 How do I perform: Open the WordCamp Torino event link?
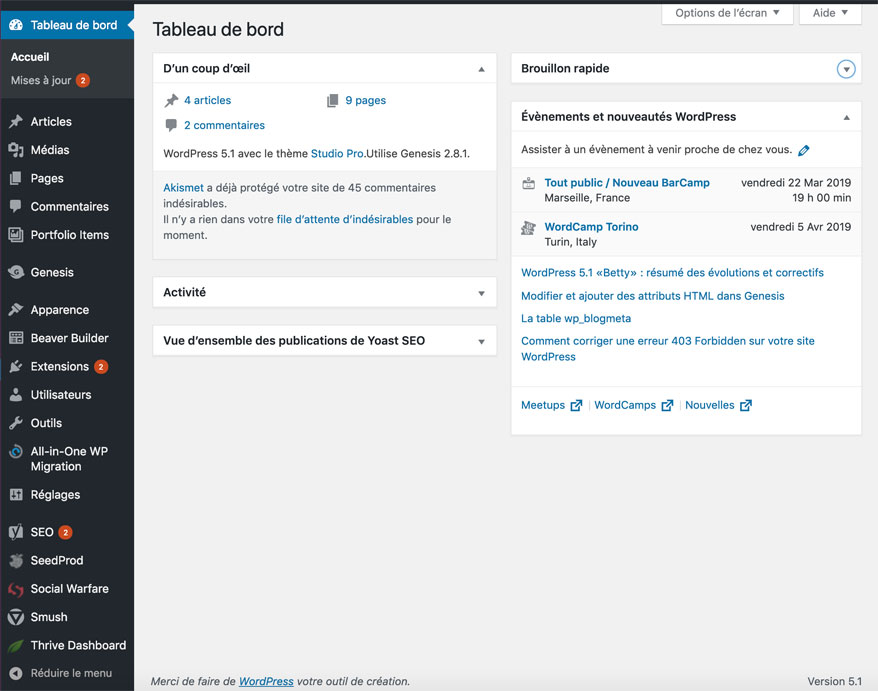pyautogui.click(x=591, y=227)
